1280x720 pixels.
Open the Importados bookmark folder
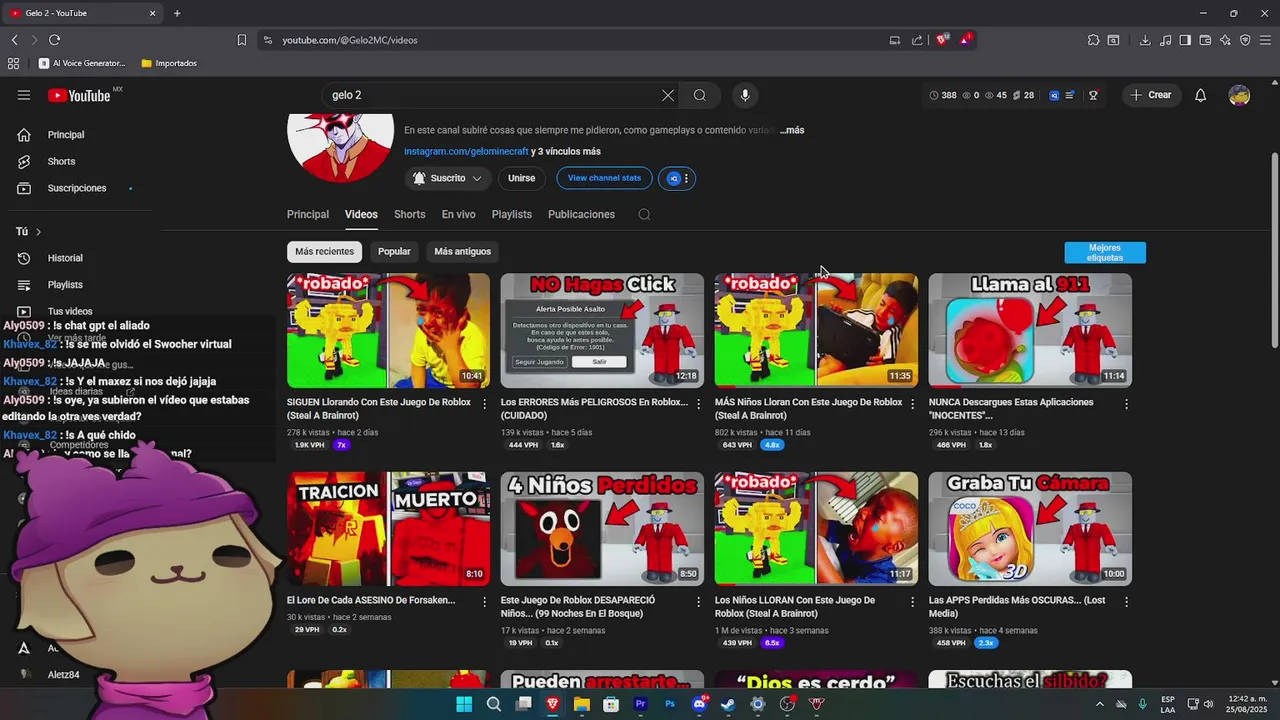click(x=169, y=63)
